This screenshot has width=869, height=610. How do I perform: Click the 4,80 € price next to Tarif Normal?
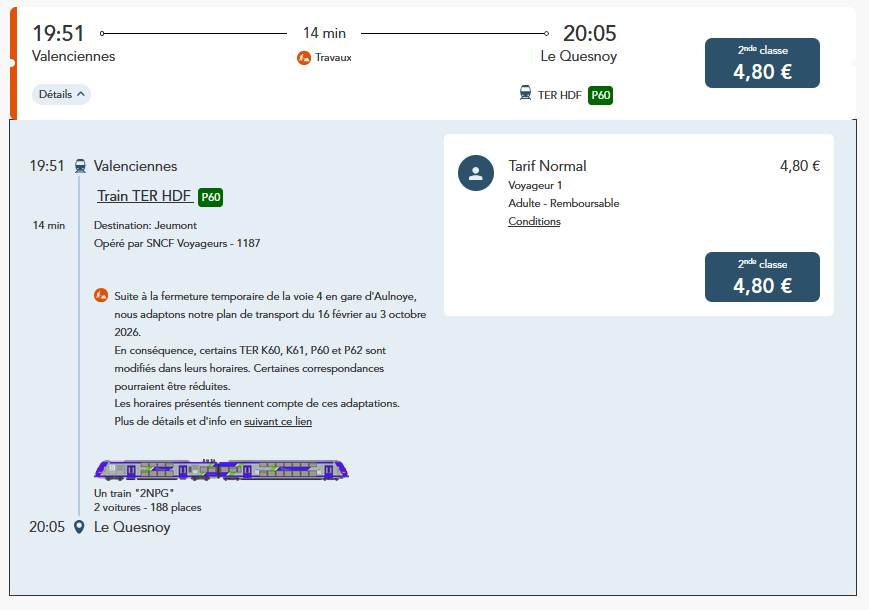[x=800, y=166]
